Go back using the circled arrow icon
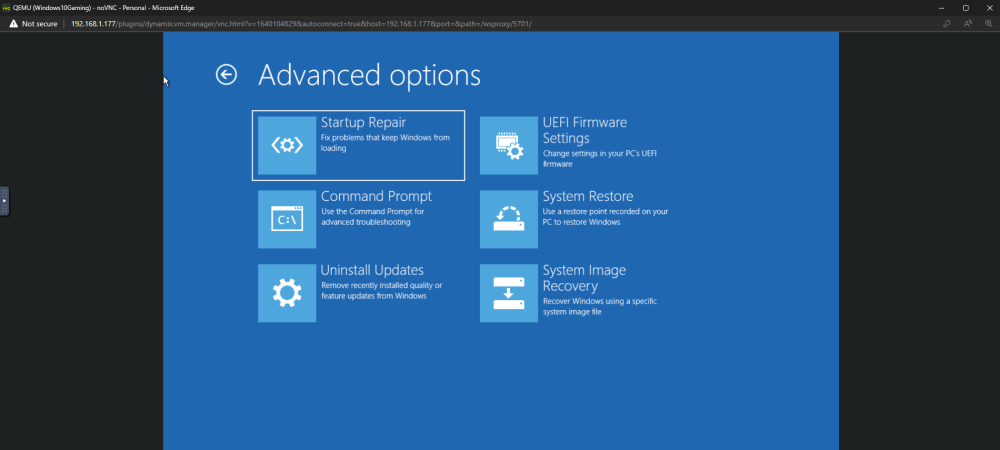1000x450 pixels. [x=226, y=75]
